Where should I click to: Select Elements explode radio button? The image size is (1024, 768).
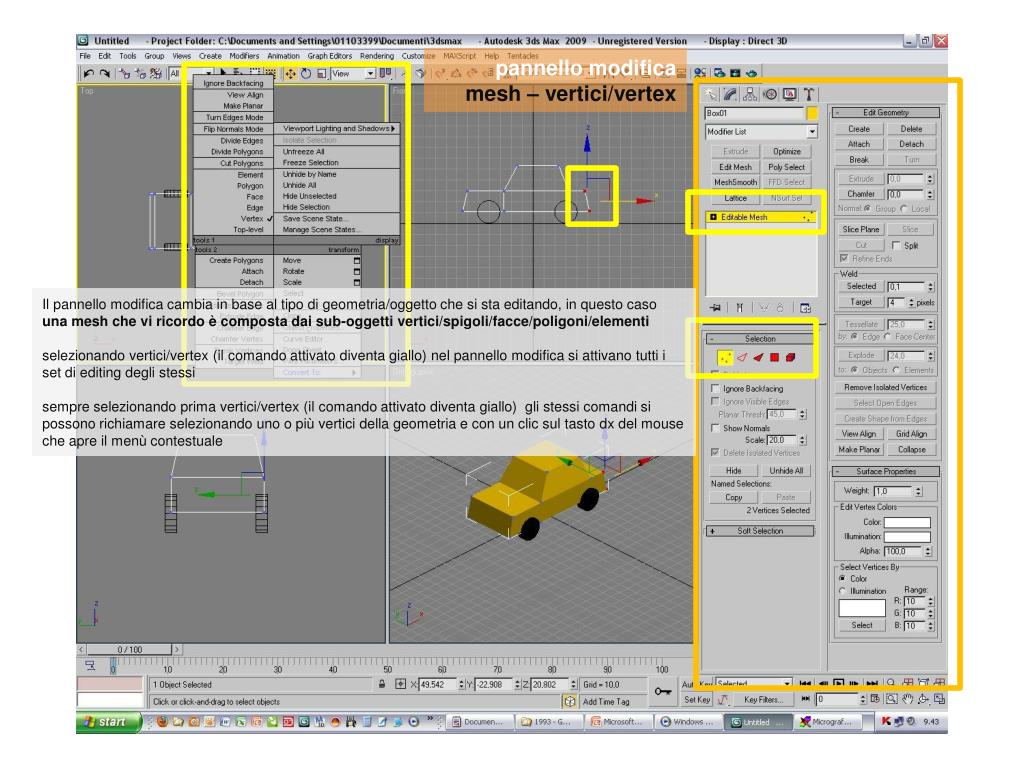[897, 370]
